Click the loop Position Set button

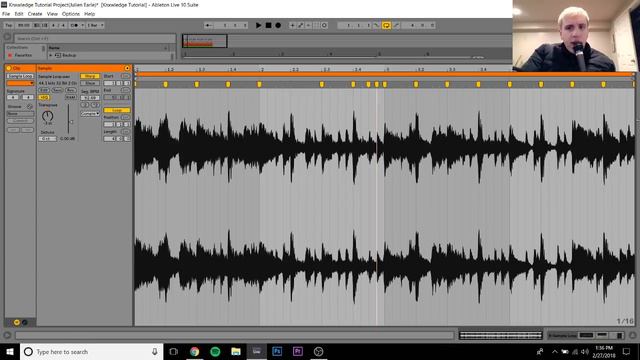pyautogui.click(x=125, y=118)
